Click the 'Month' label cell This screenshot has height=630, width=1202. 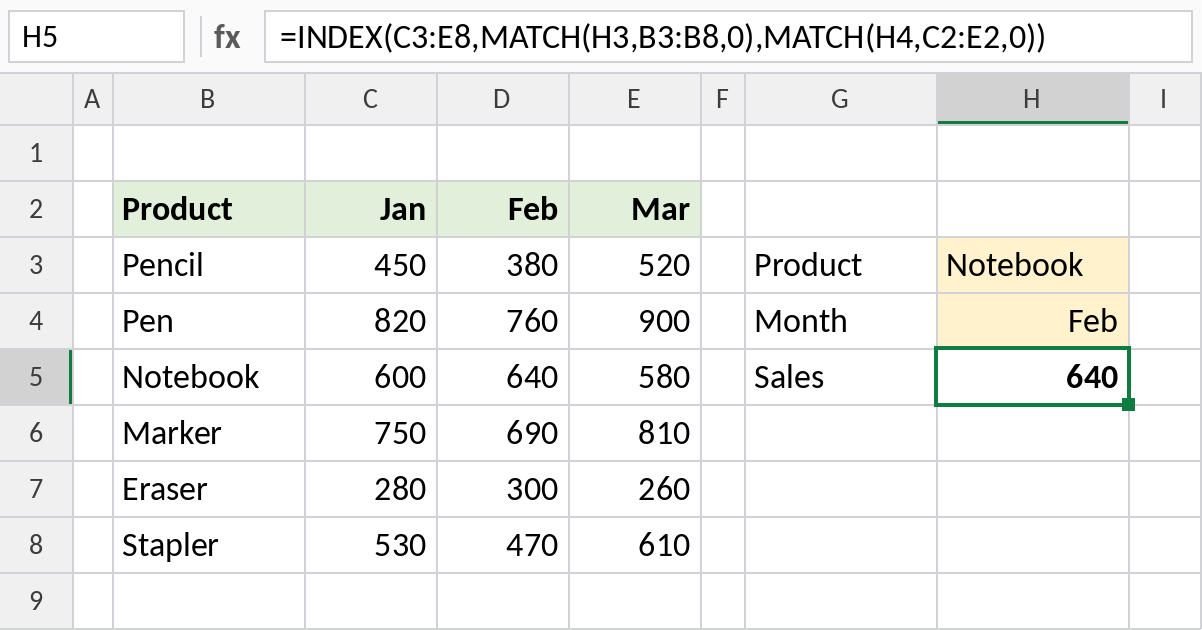pyautogui.click(x=841, y=321)
